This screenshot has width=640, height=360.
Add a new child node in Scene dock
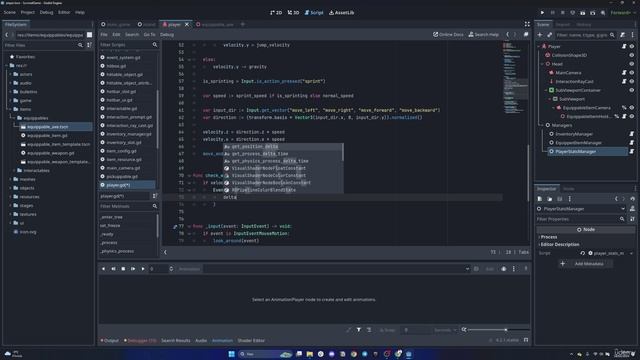coord(540,35)
